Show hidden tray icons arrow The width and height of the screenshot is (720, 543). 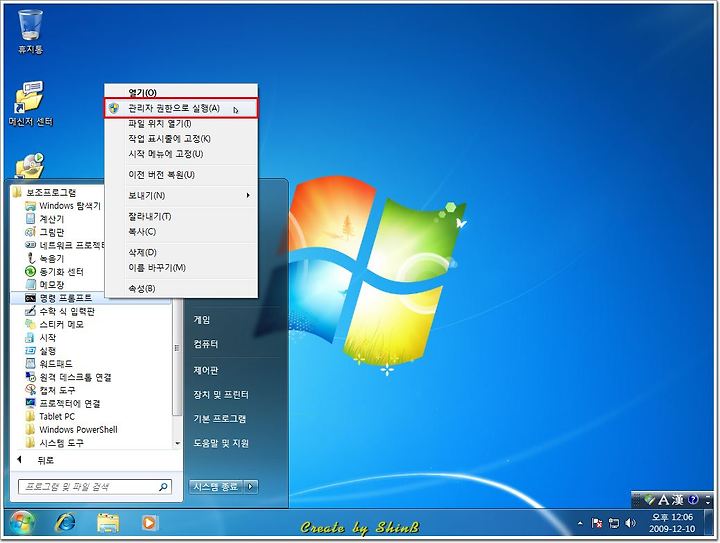580,523
